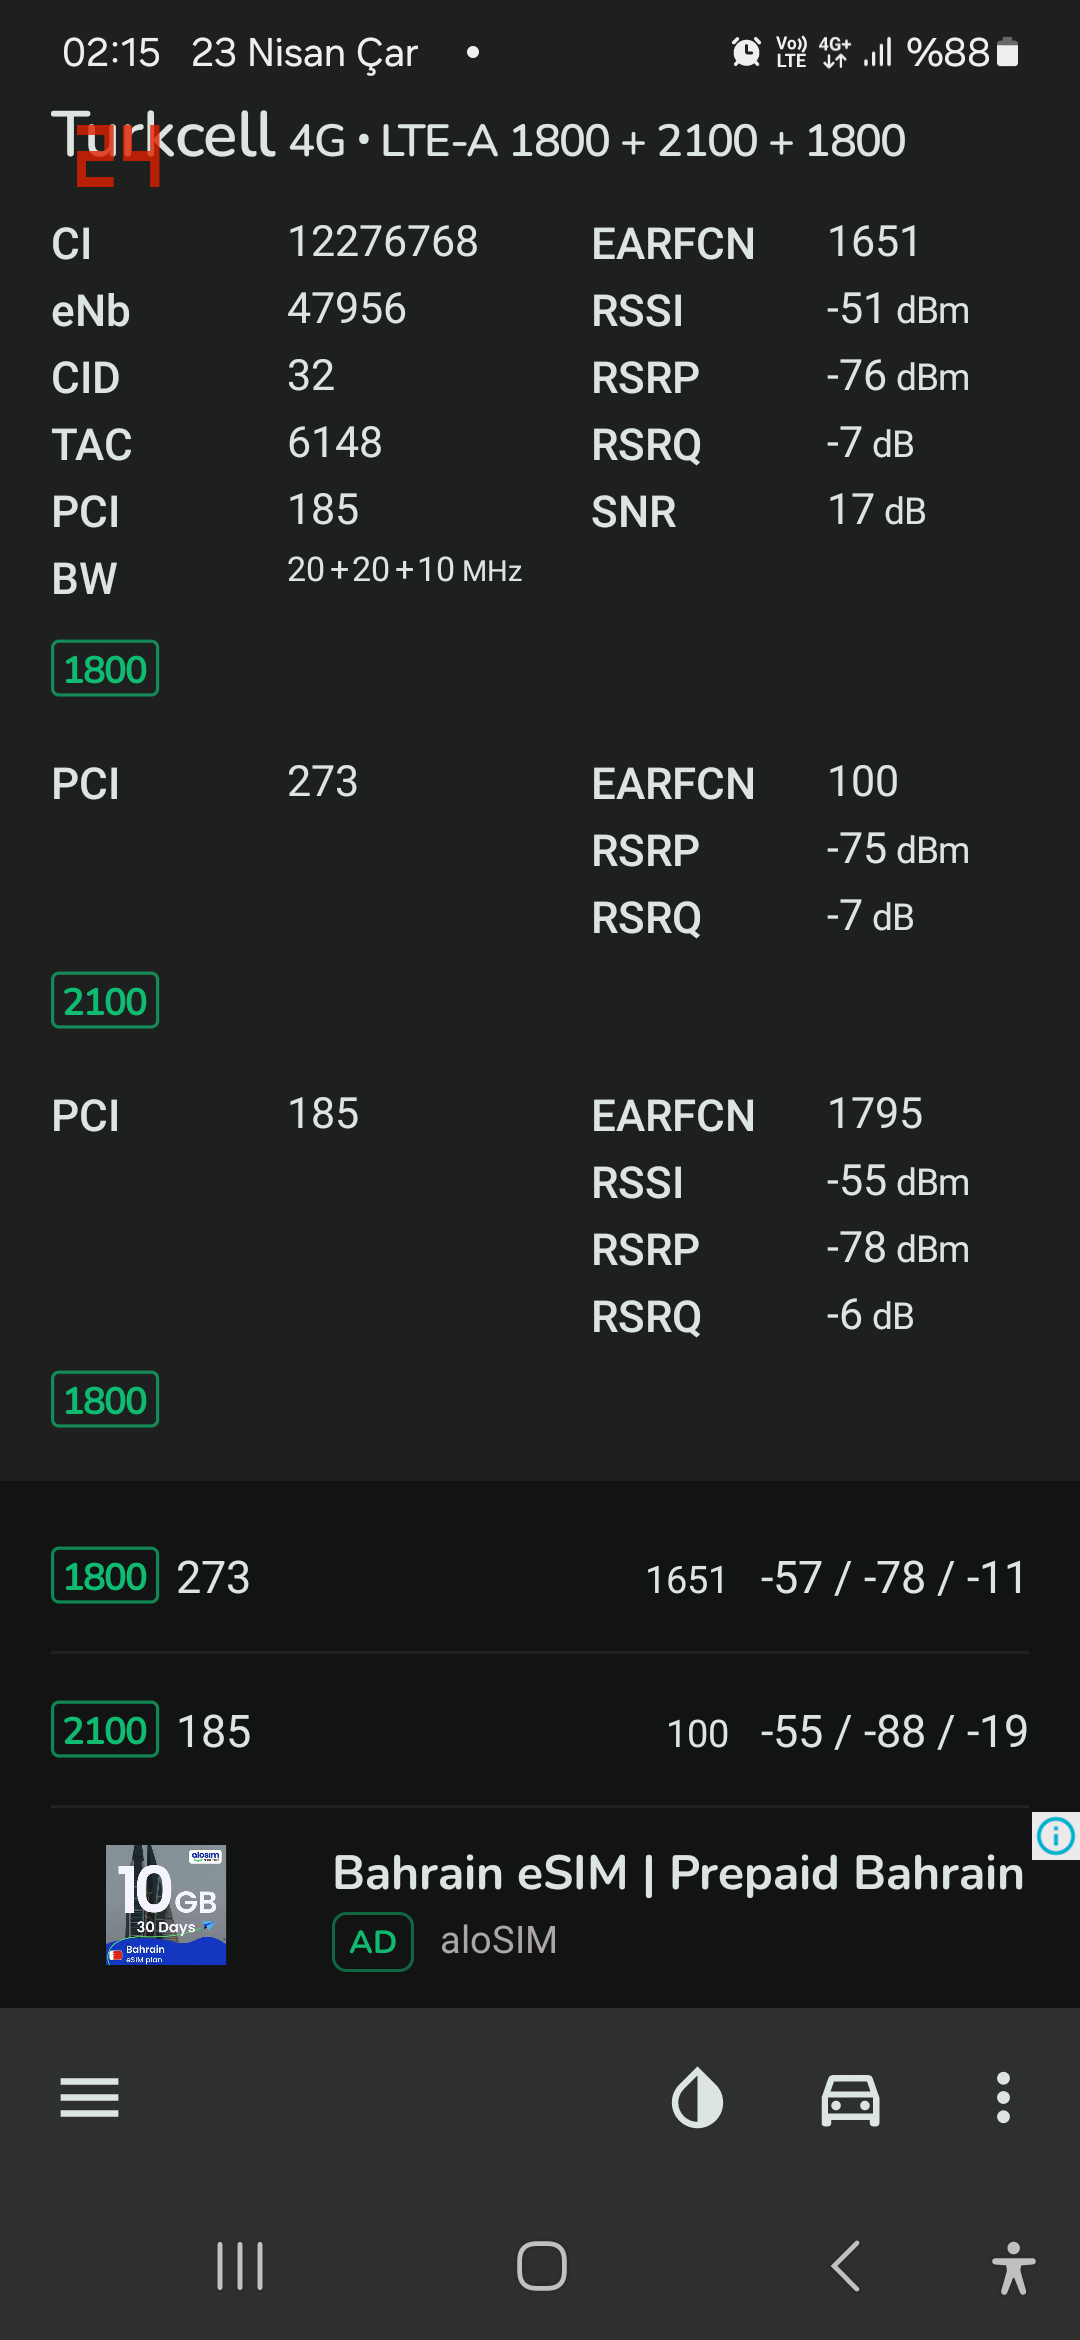Viewport: 1080px width, 2340px height.
Task: Tap the first 1800 band badge below BW
Action: click(x=105, y=668)
